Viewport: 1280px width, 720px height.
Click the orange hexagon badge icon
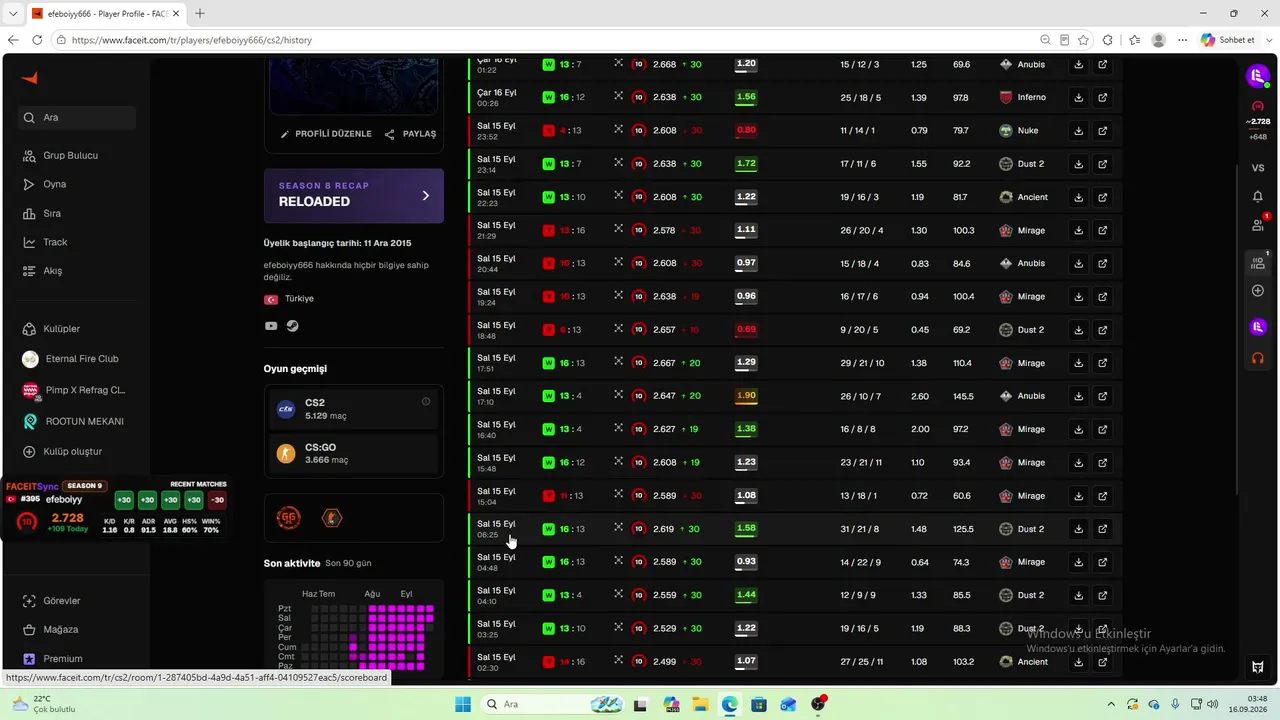click(332, 517)
